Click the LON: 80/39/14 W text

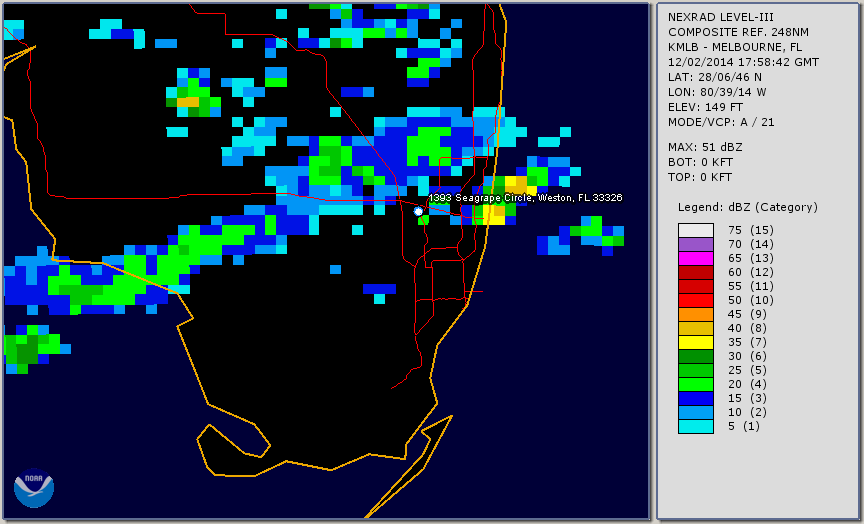coord(717,92)
